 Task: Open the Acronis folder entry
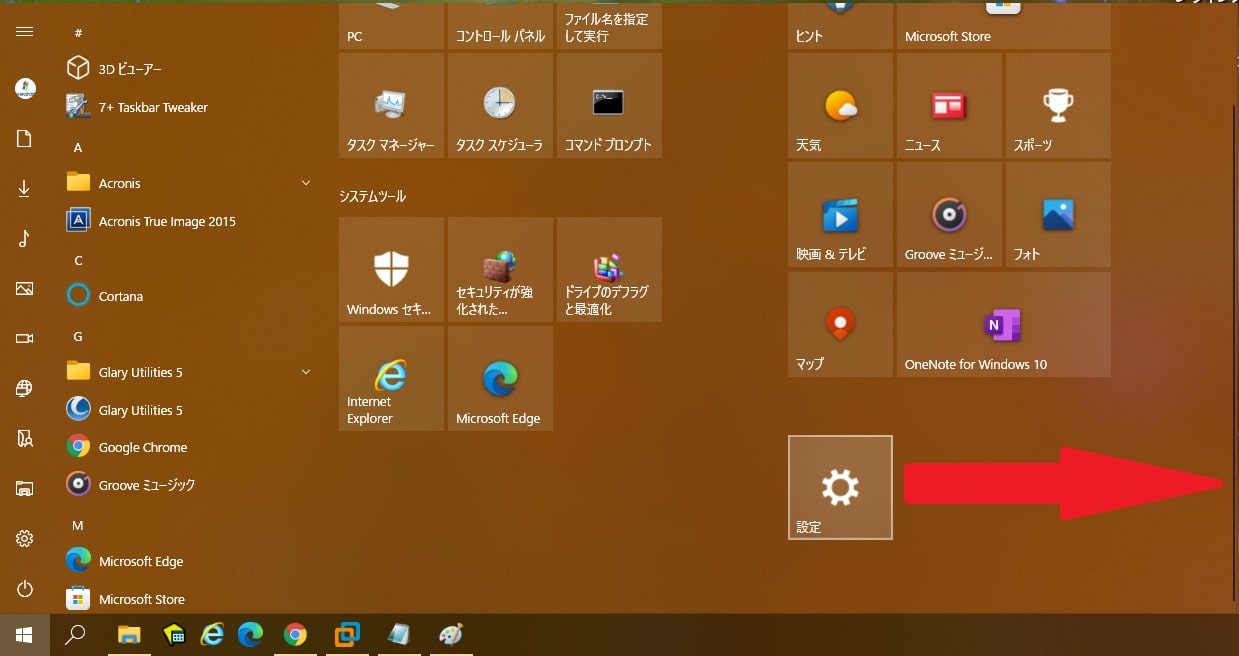[x=190, y=183]
